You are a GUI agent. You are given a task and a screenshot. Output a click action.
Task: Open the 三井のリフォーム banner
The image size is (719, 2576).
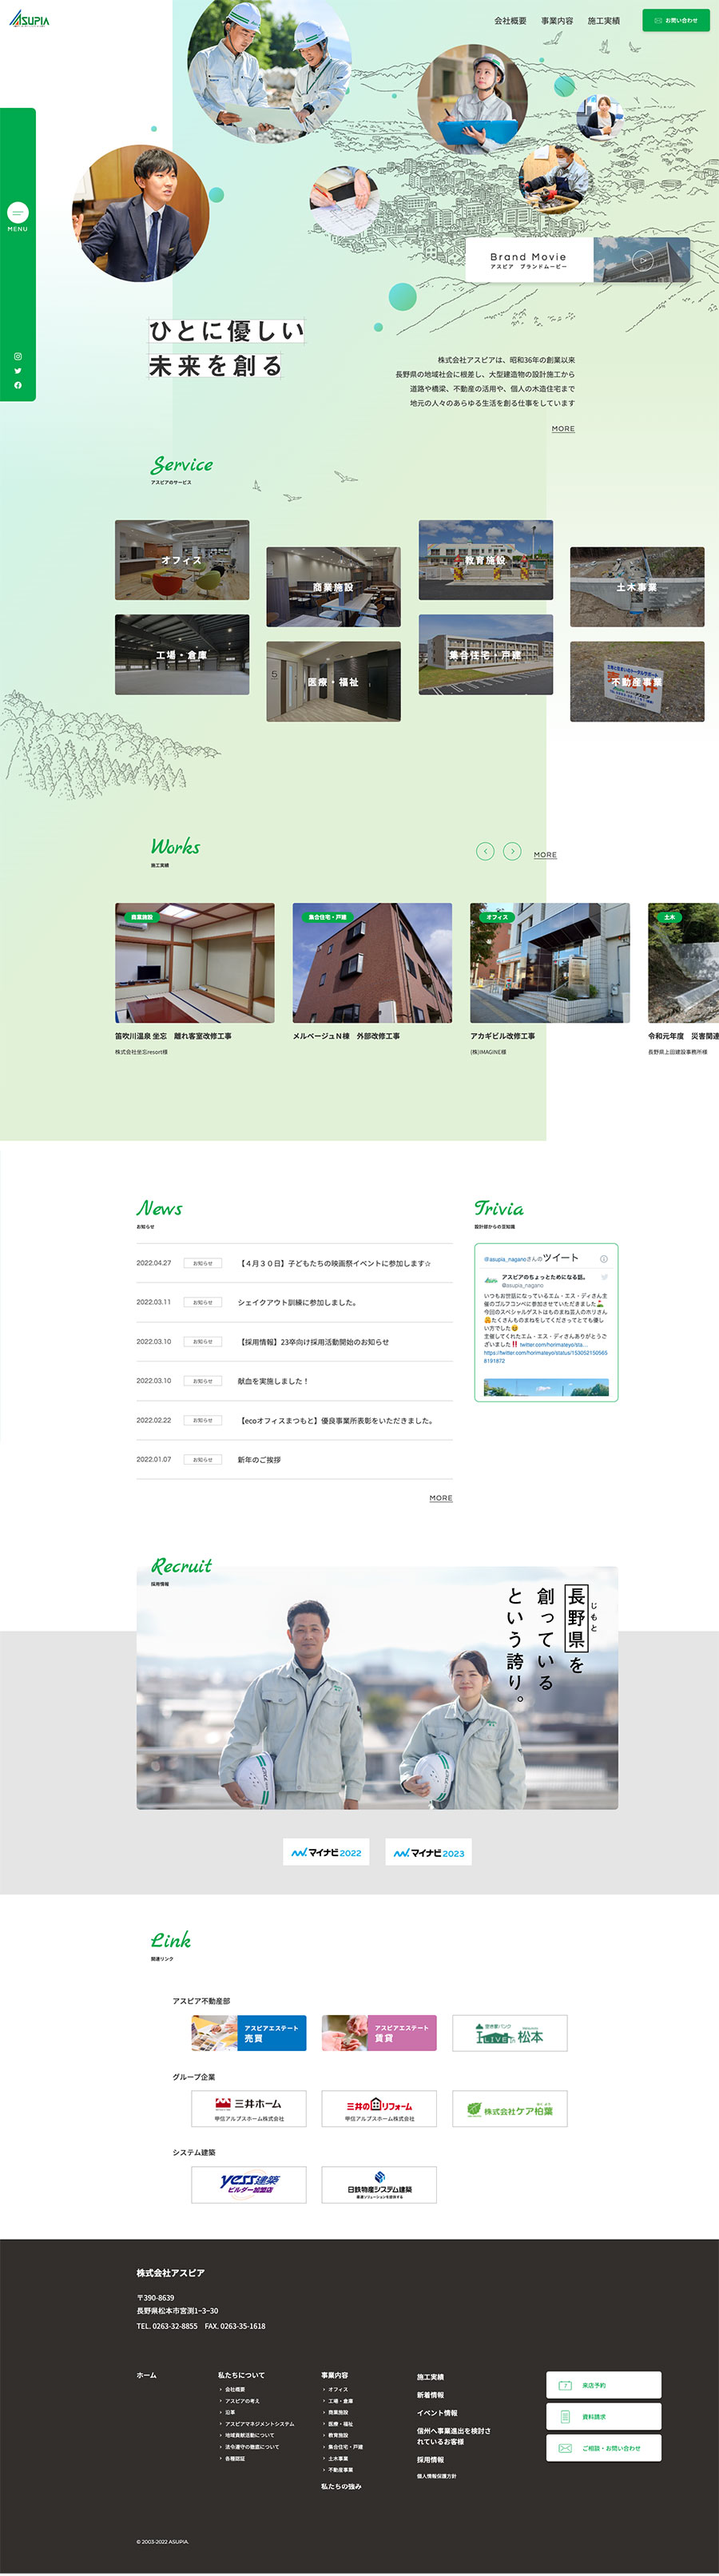(x=379, y=2108)
